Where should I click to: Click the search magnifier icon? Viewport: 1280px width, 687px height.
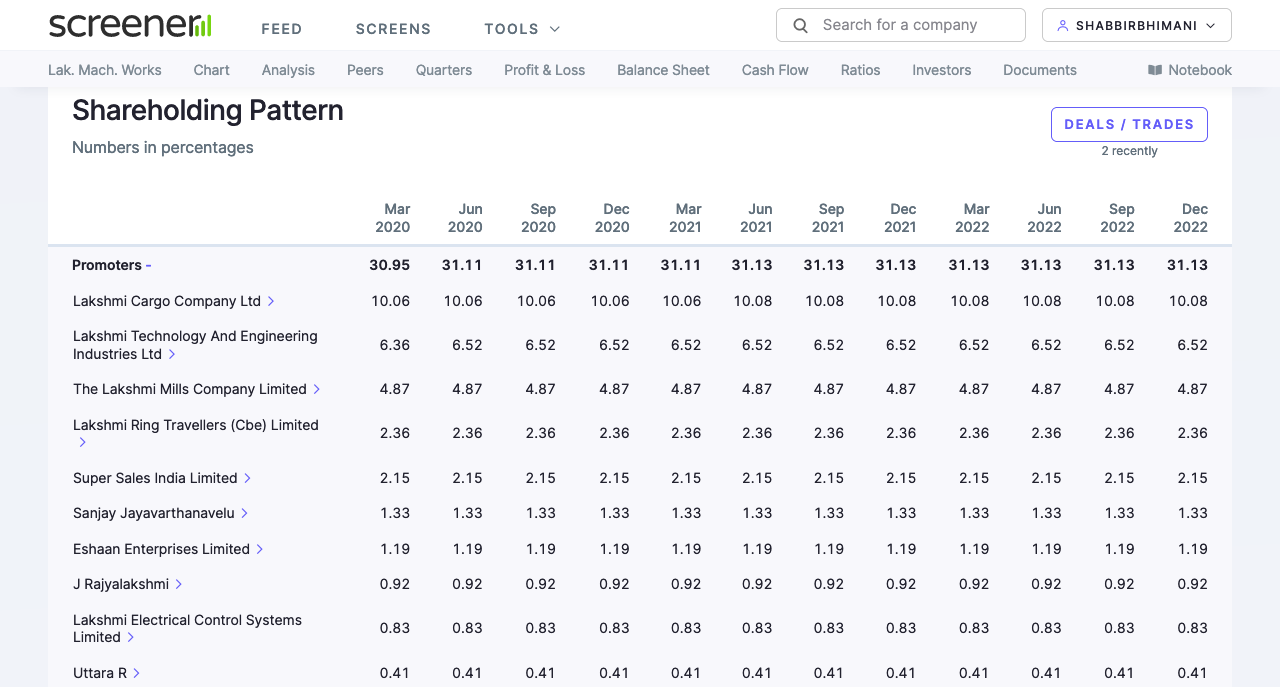point(800,26)
